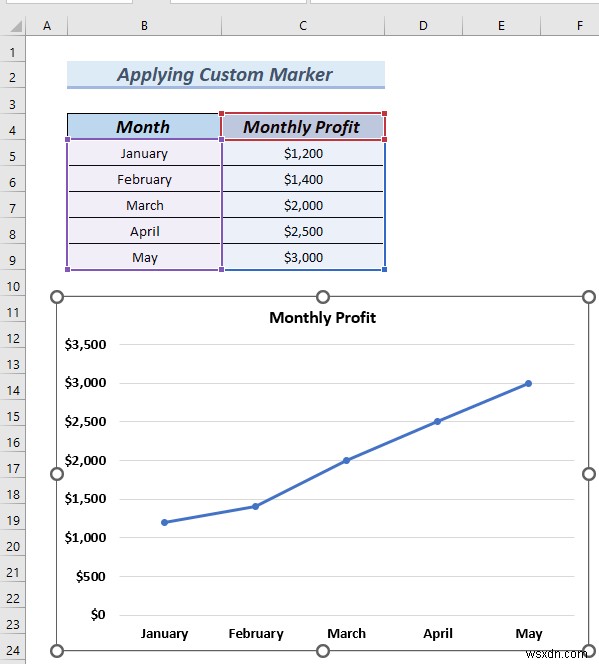Viewport: 599px width, 664px height.
Task: Select column D header
Action: (x=423, y=26)
